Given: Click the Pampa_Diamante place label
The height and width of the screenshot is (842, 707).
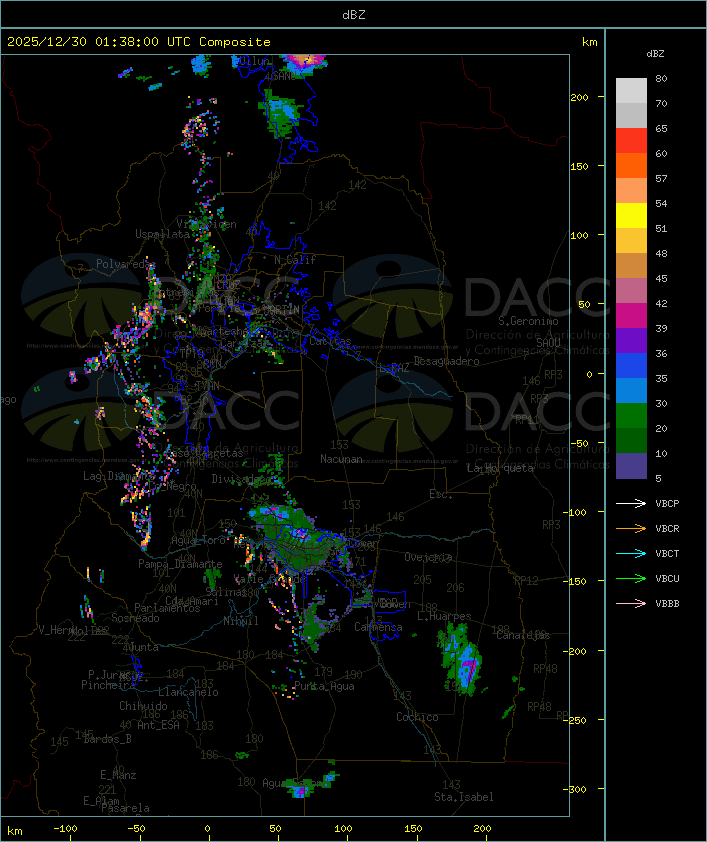Looking at the screenshot, I should 180,564.
